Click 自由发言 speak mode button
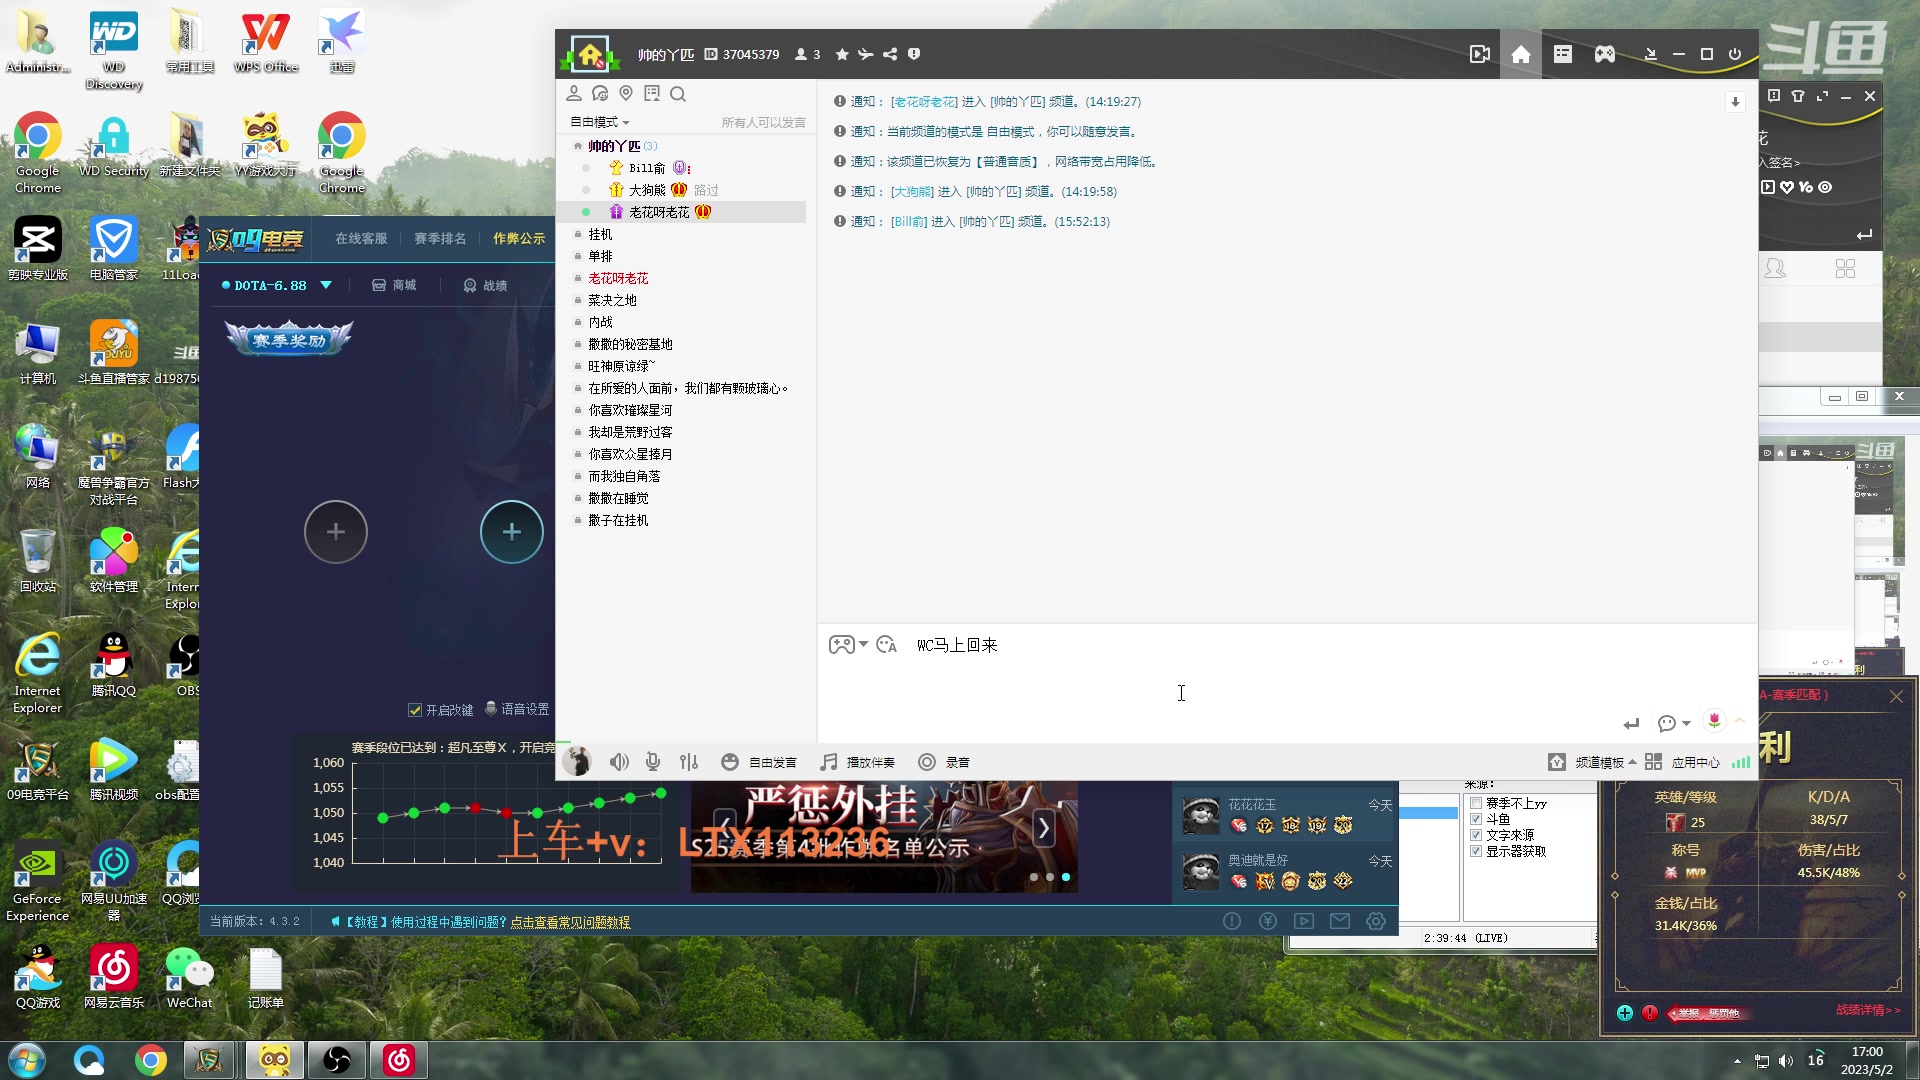This screenshot has width=1920, height=1080. click(x=759, y=762)
